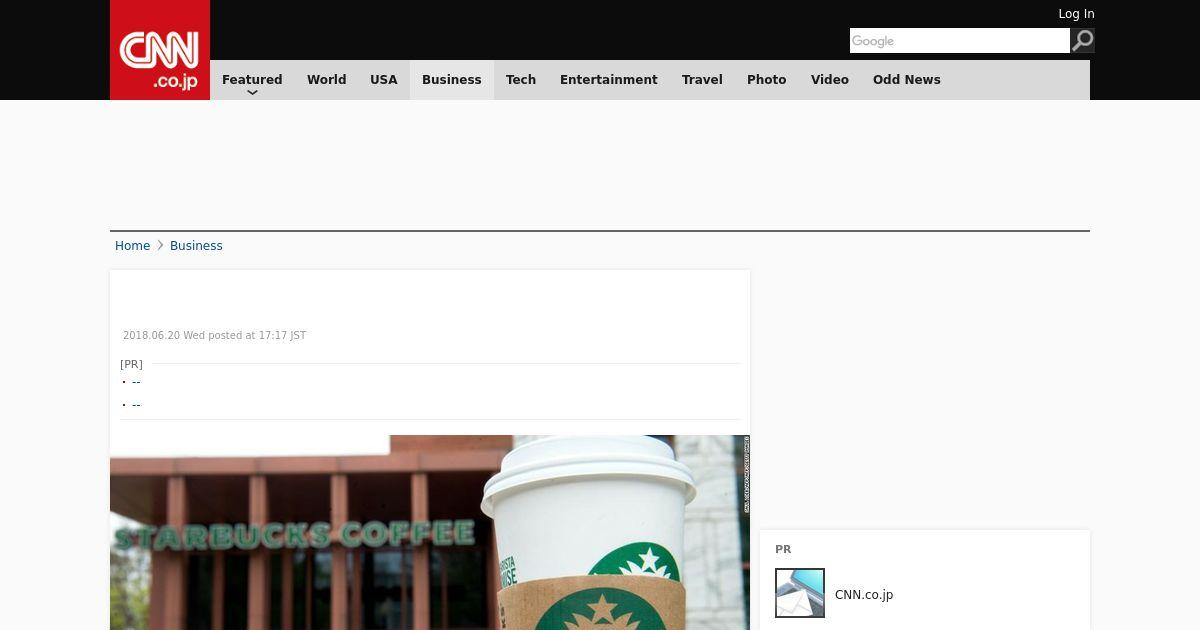The image size is (1200, 630).
Task: Open the Entertainment section
Action: 609,79
